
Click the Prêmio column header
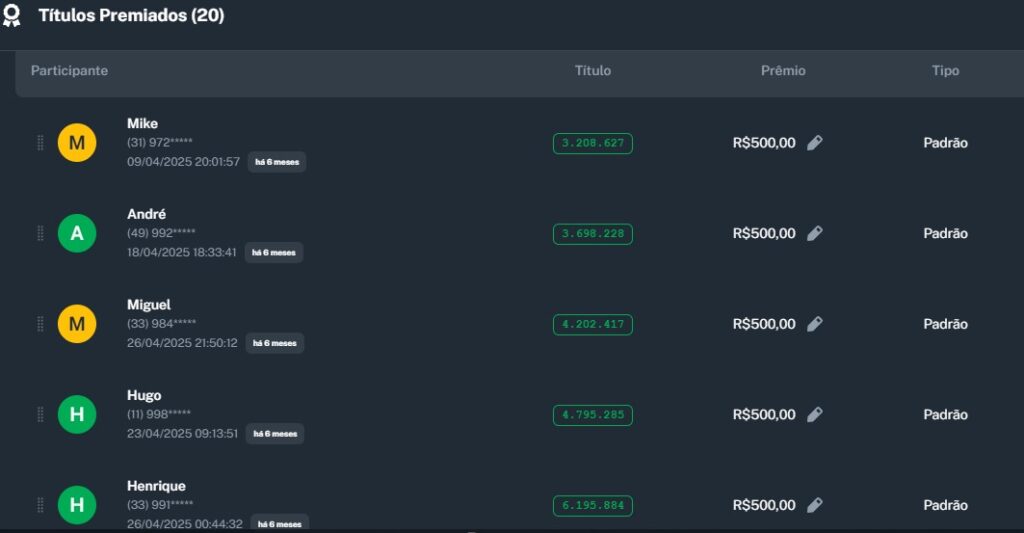pyautogui.click(x=783, y=71)
